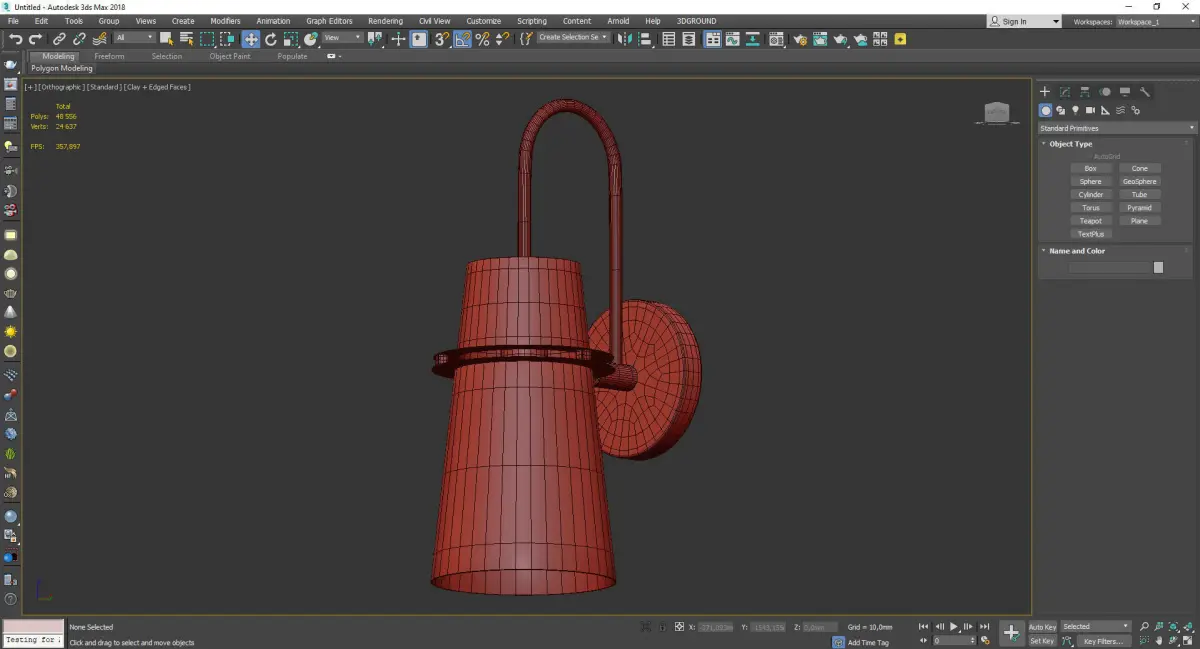The height and width of the screenshot is (649, 1200).
Task: Select the Shapes category icon
Action: coord(1060,110)
